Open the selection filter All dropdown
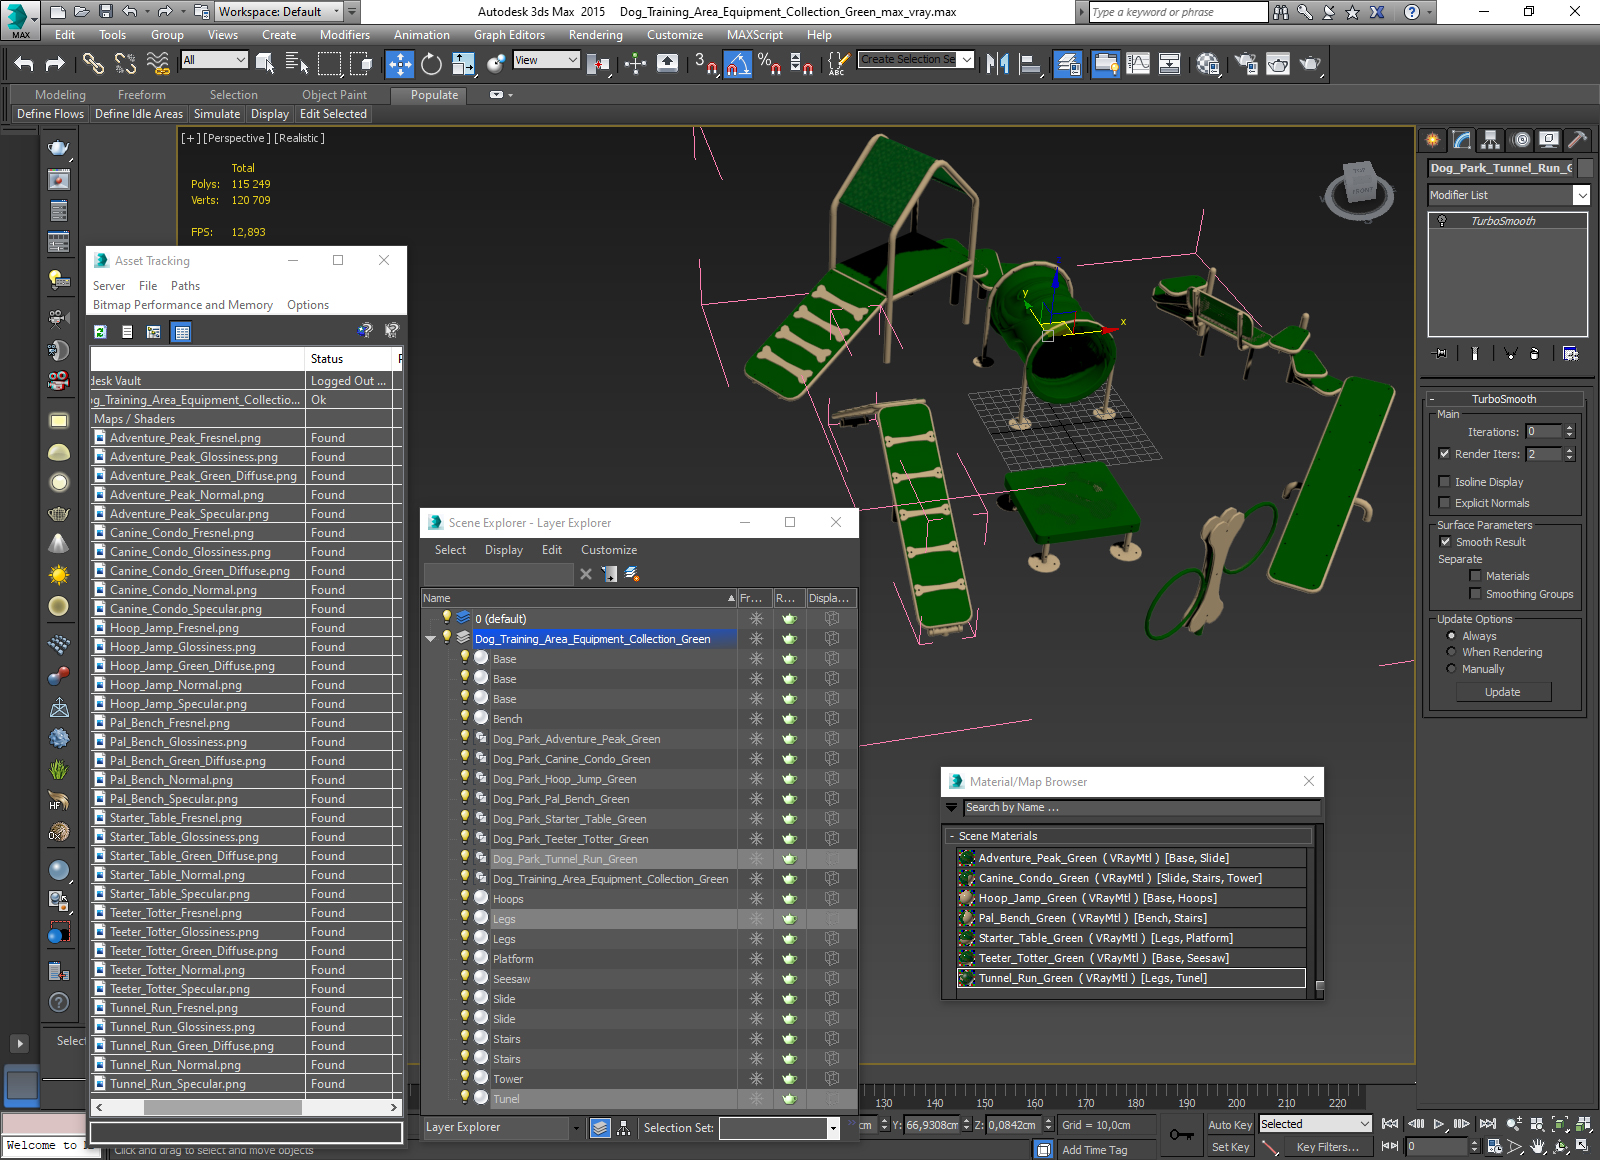 (x=214, y=60)
